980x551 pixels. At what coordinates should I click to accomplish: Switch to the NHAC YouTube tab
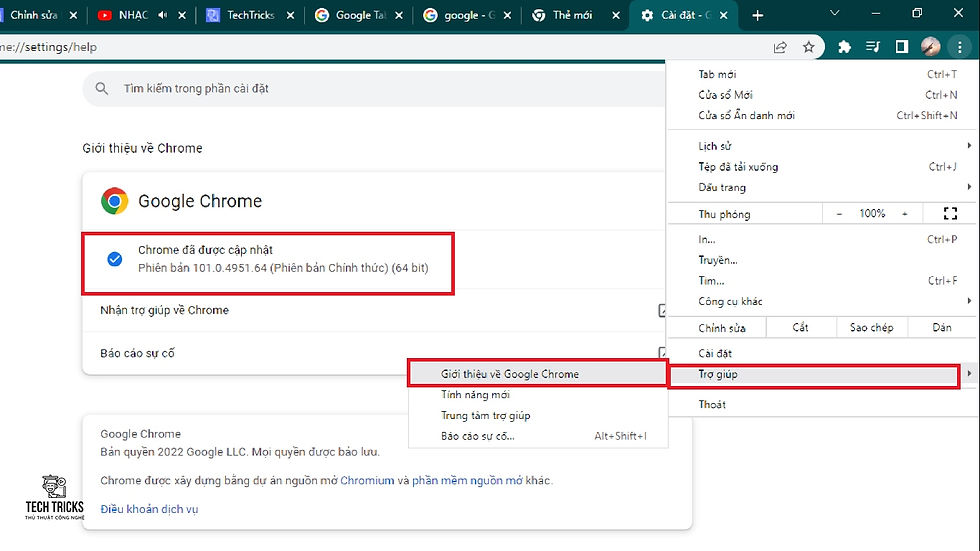[x=141, y=16]
